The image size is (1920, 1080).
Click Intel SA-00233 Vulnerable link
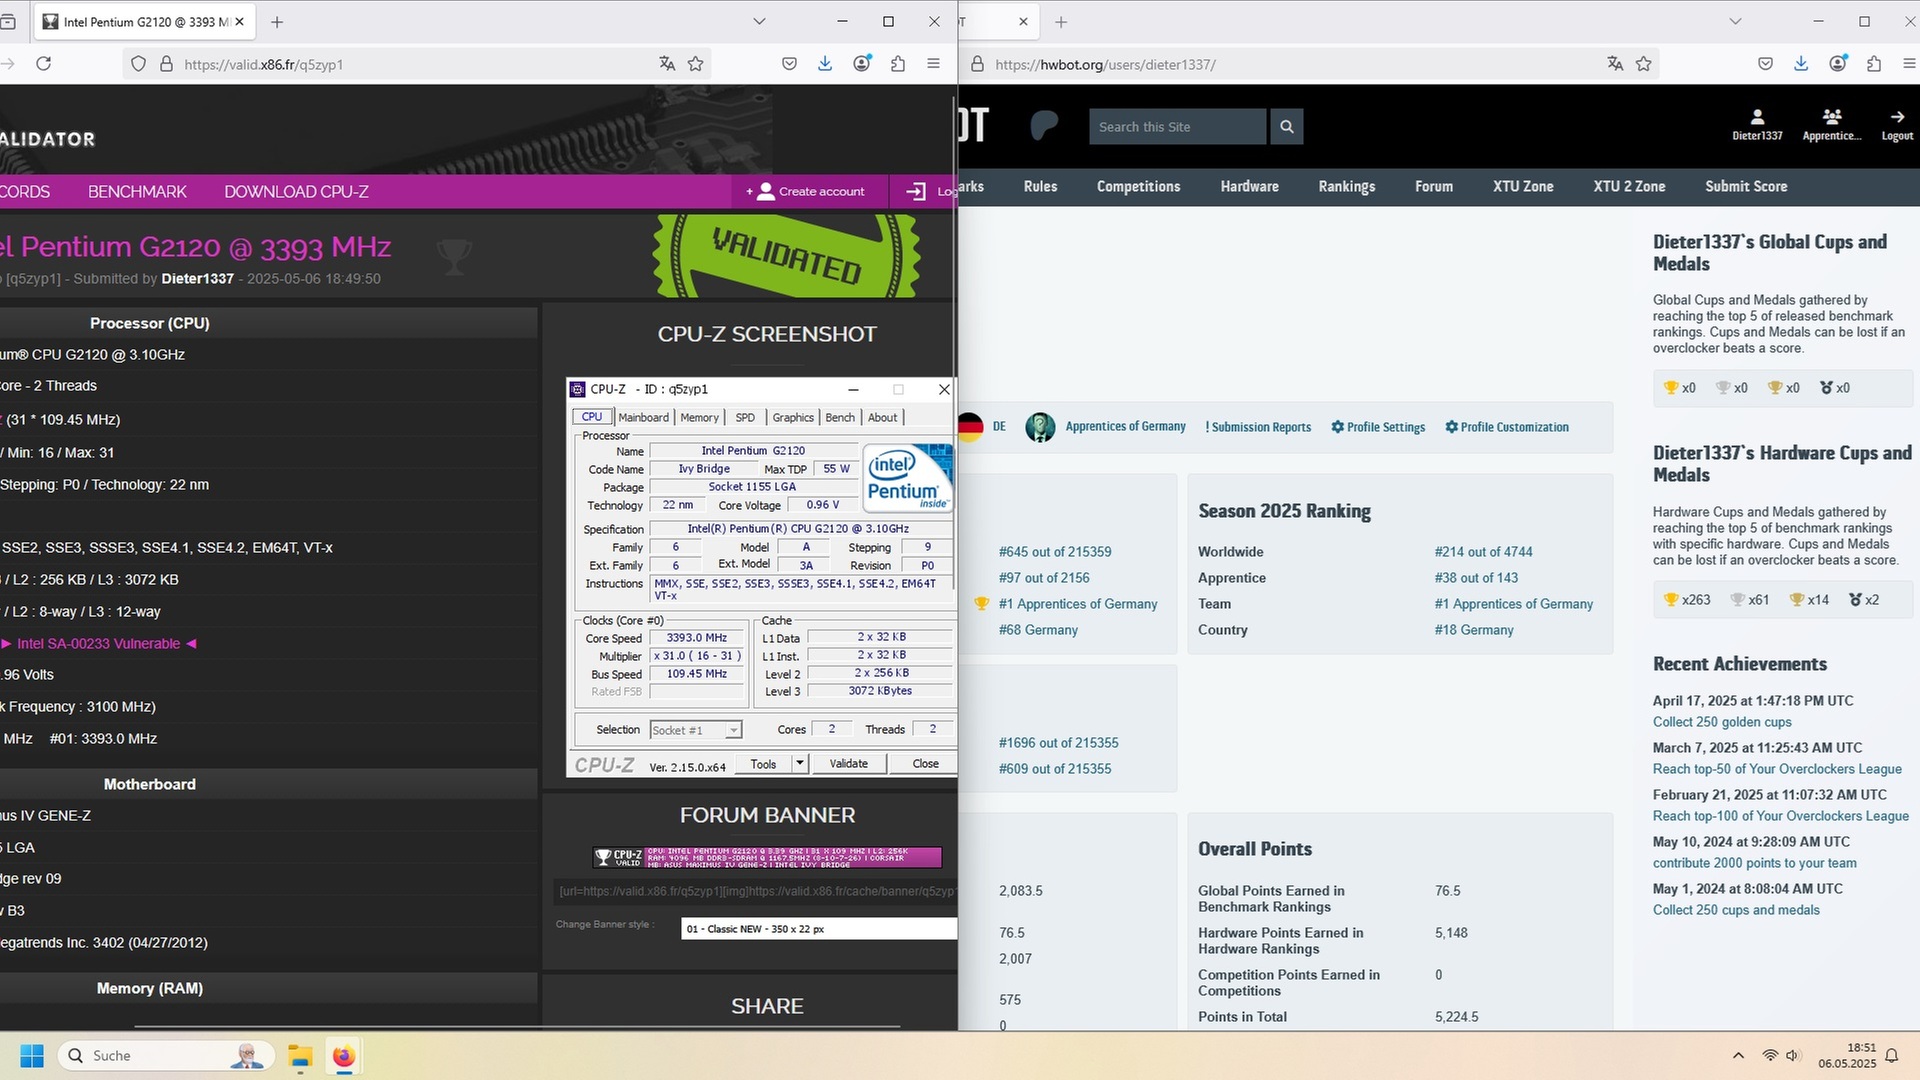pos(98,644)
